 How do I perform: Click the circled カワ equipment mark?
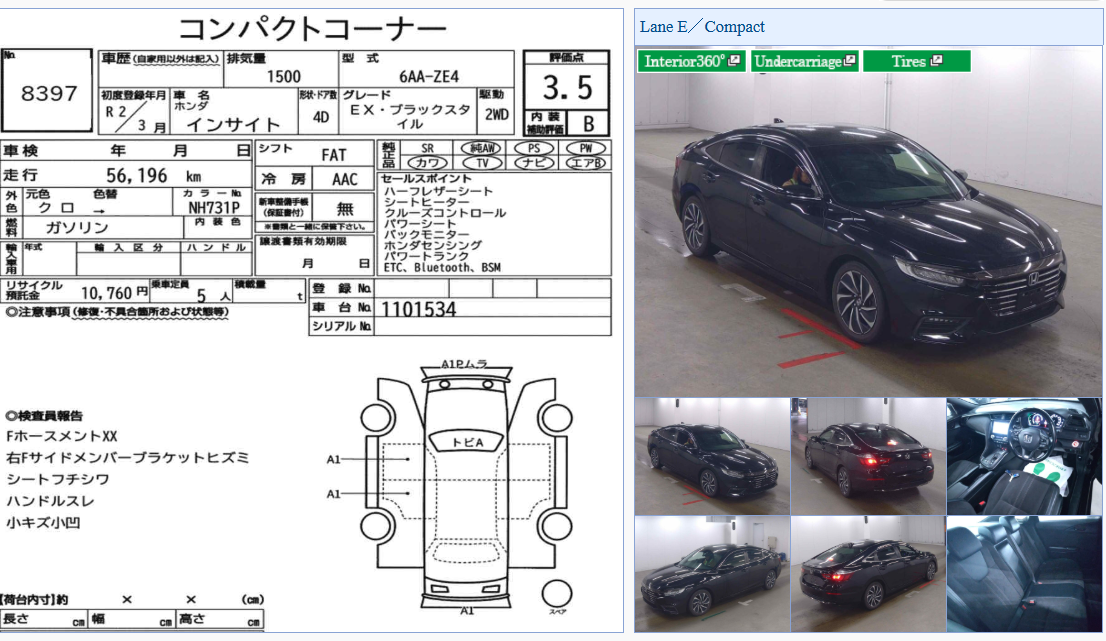click(427, 163)
